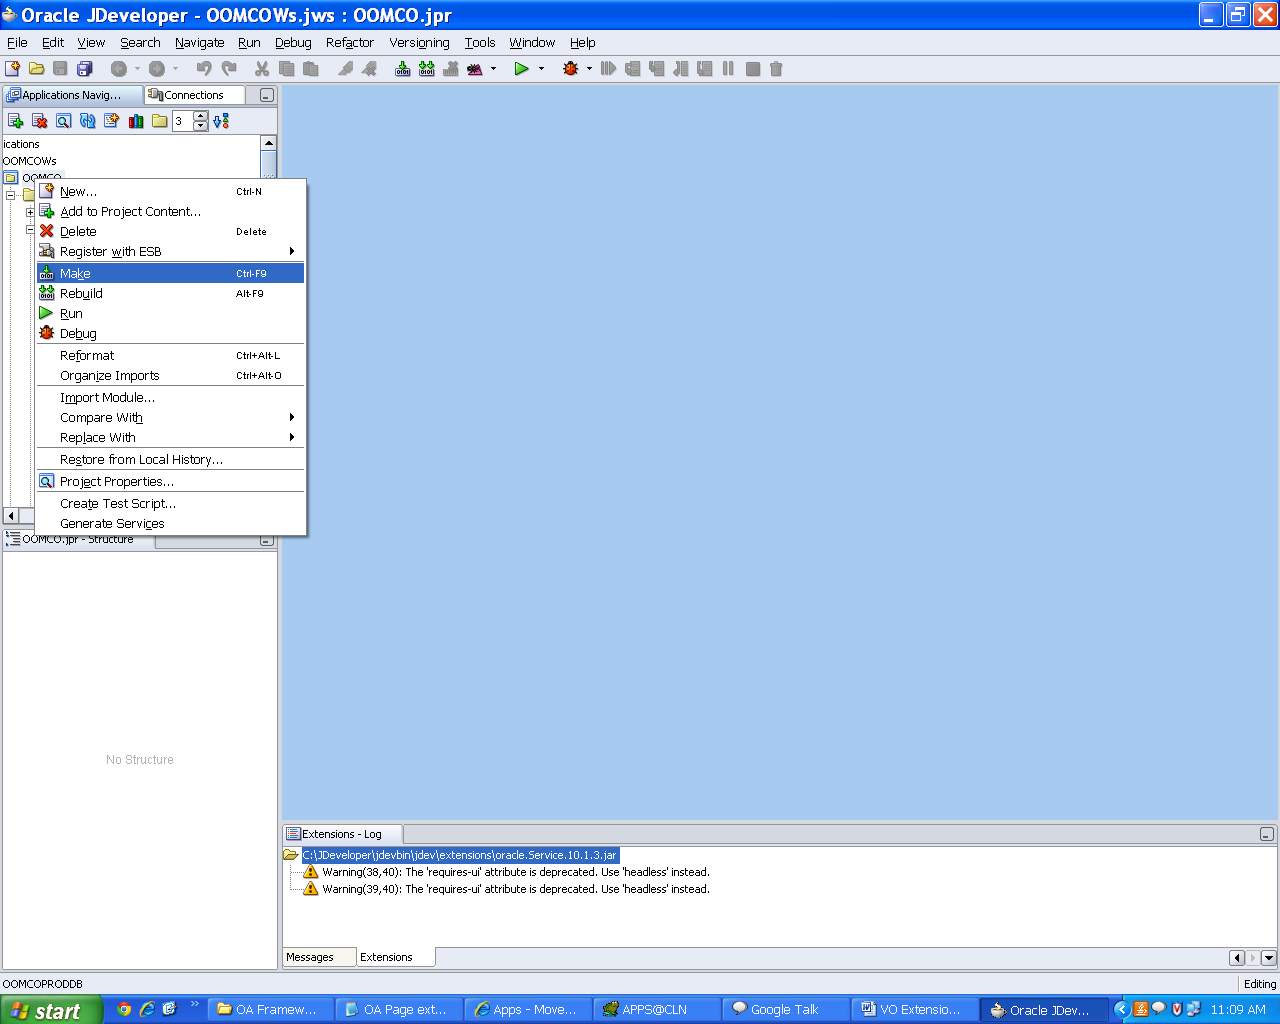
Task: Select Organize Imports in context menu
Action: click(x=170, y=375)
